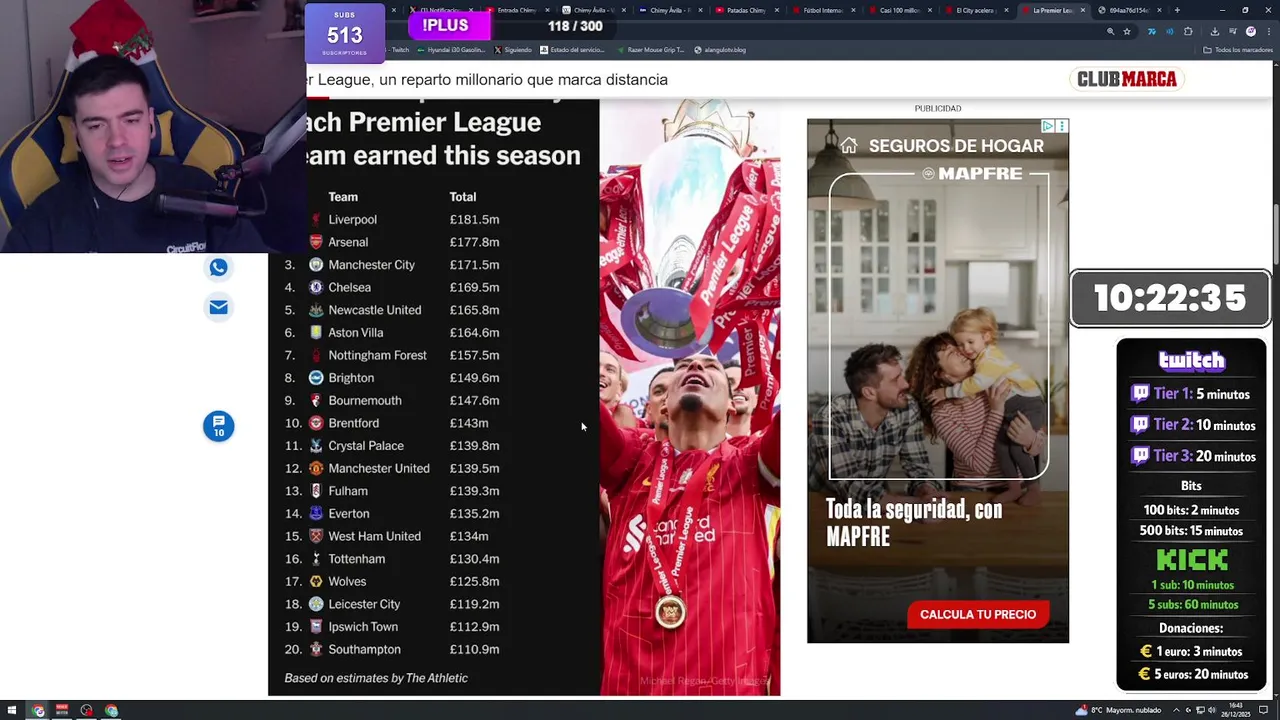The height and width of the screenshot is (720, 1280).
Task: Click the Brighton £149.6m row
Action: point(392,378)
